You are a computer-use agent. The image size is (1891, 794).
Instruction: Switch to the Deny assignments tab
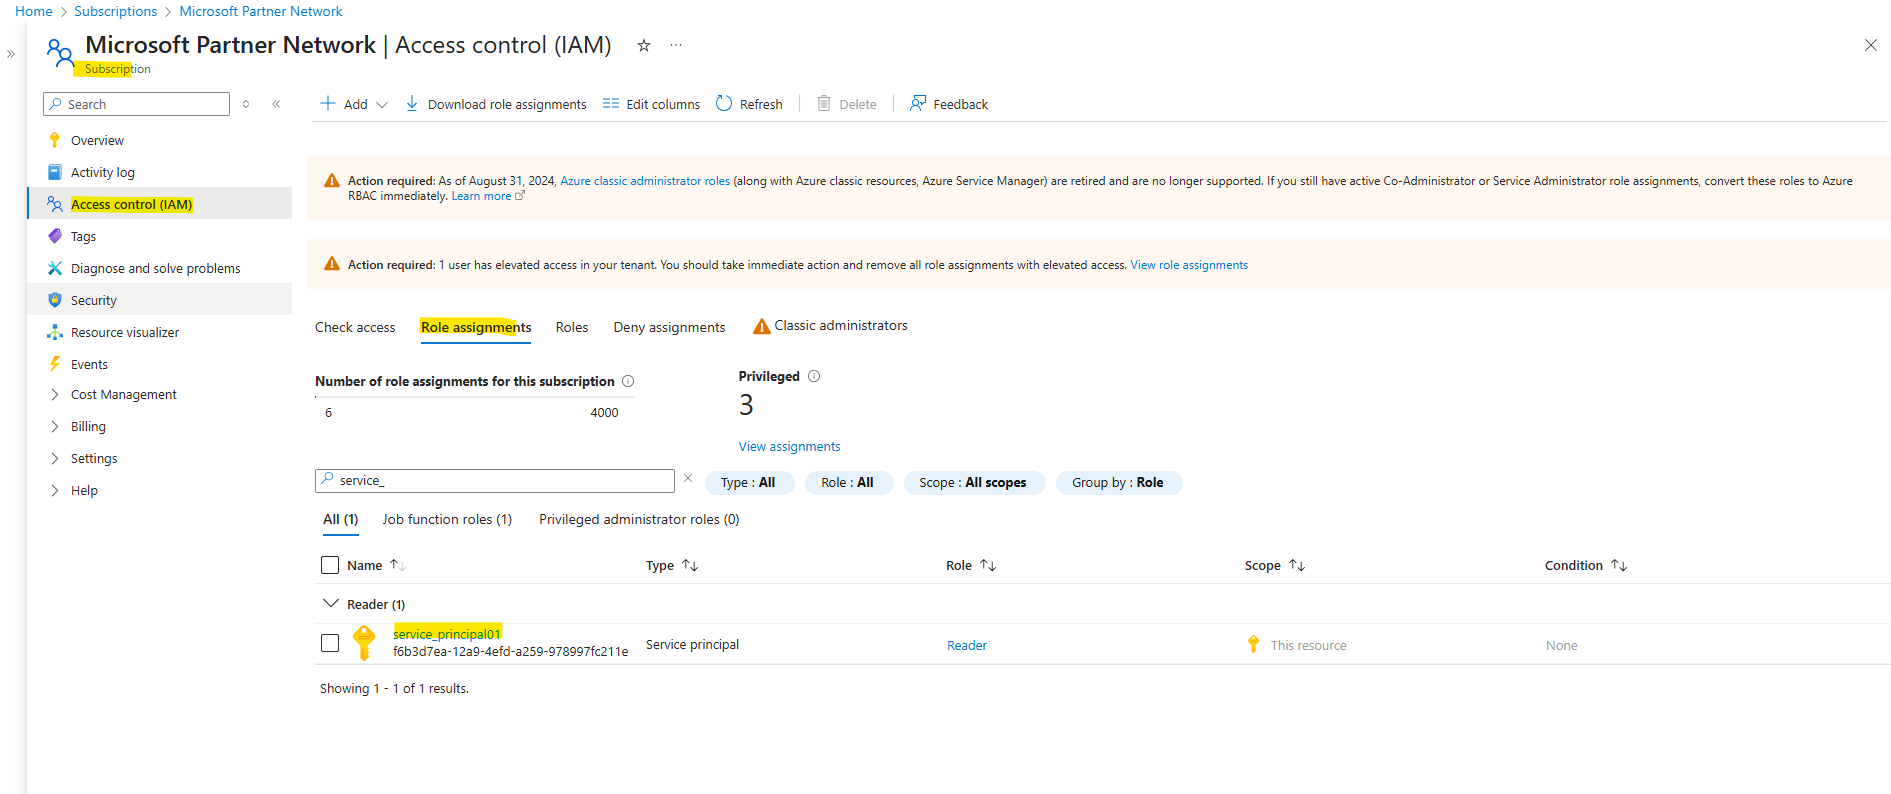[669, 327]
